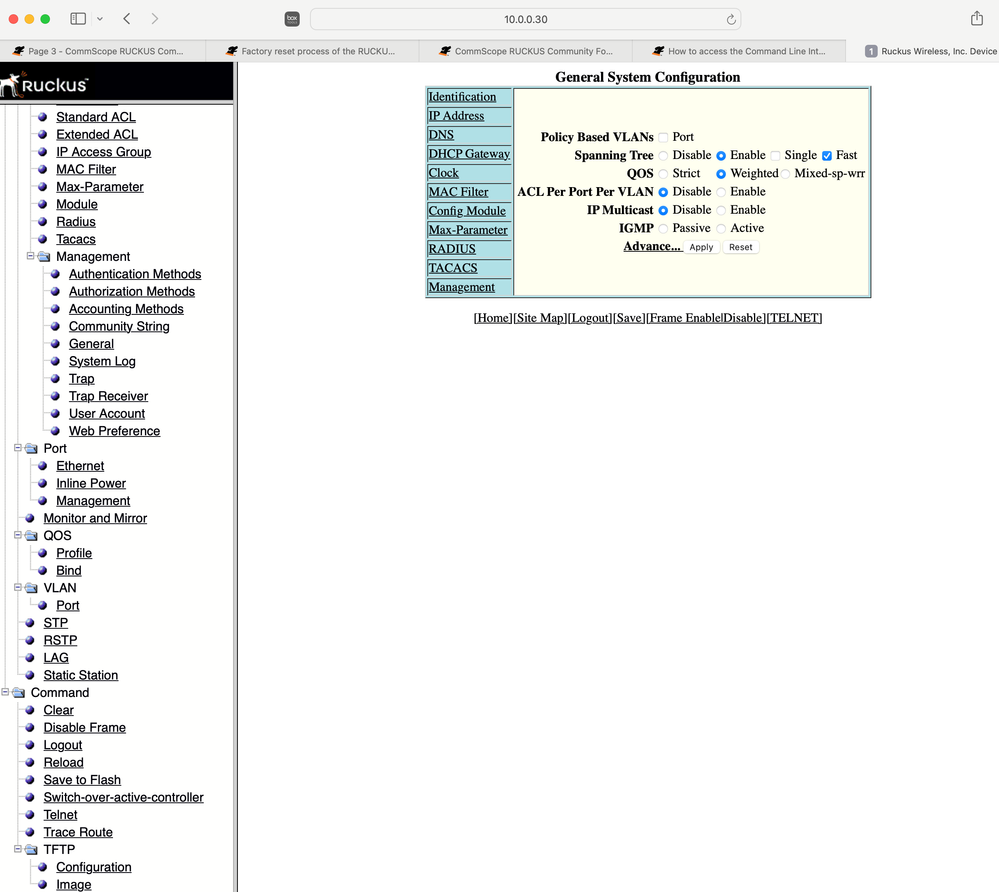This screenshot has width=999, height=892.
Task: Click the folder icon next to QOS
Action: pos(29,535)
